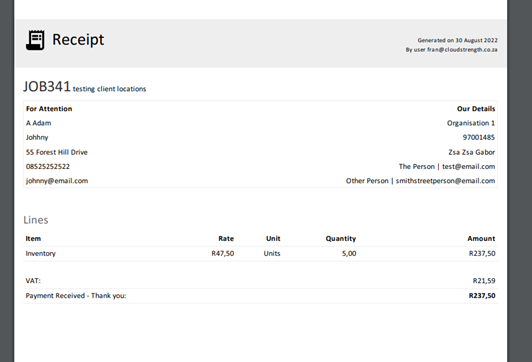
Task: Click the test@email.com contact email
Action: coord(469,167)
